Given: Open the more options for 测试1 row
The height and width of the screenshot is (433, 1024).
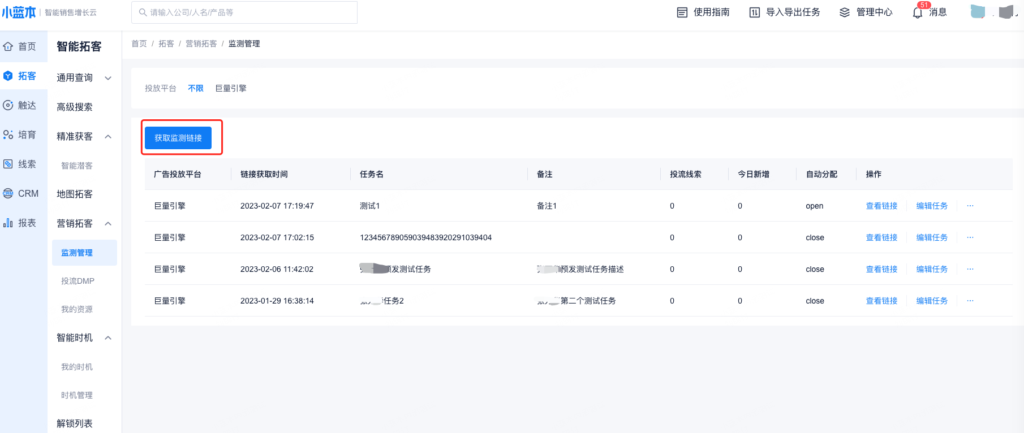Looking at the screenshot, I should click(x=969, y=206).
